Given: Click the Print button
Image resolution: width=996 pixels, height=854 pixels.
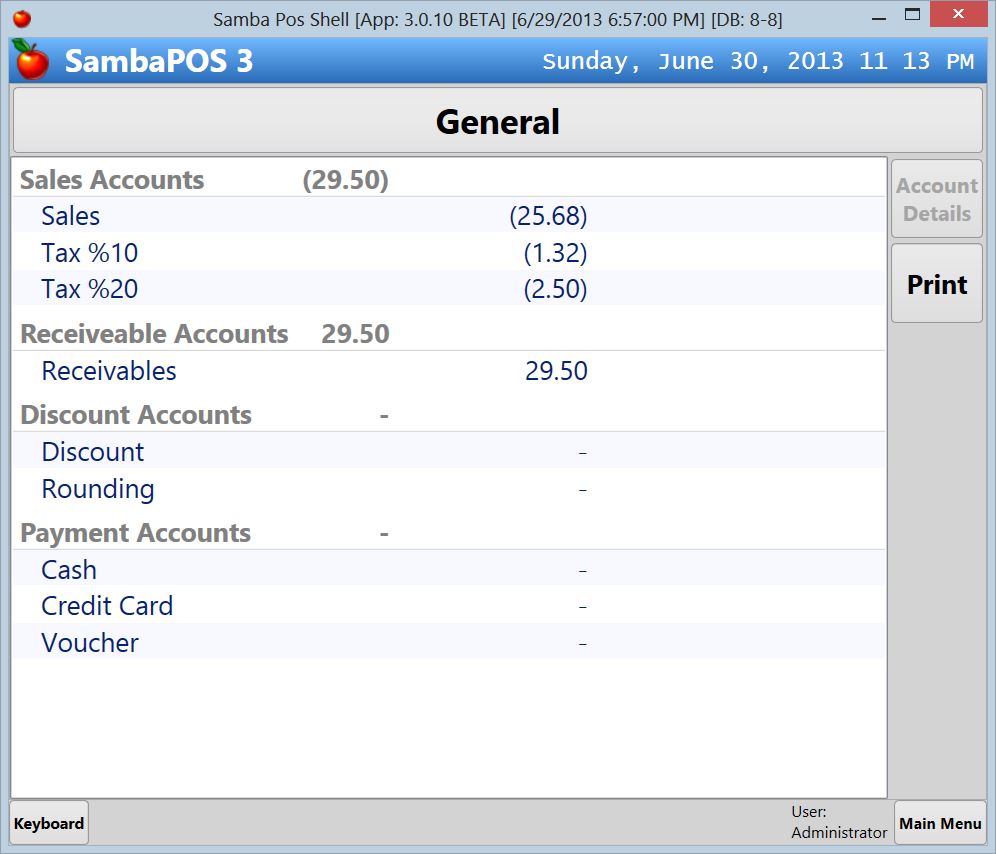Looking at the screenshot, I should pos(936,283).
